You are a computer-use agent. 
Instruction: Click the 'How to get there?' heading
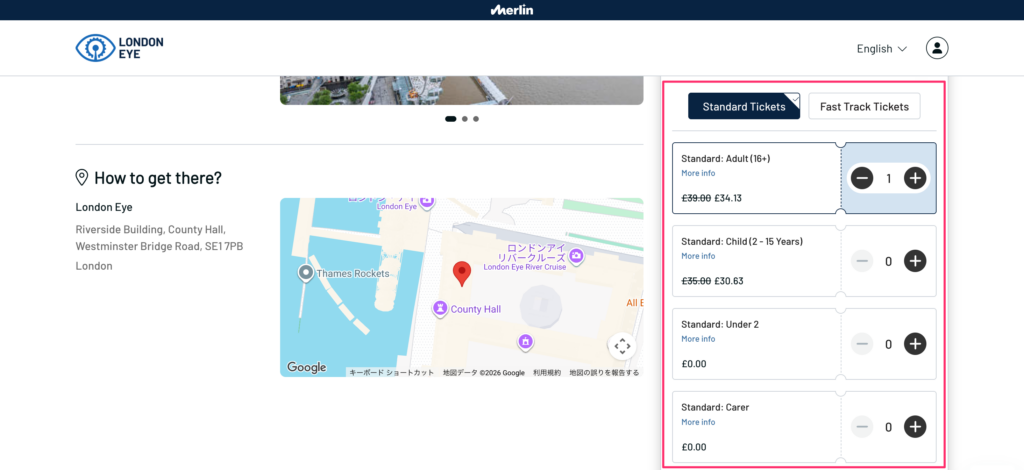coord(158,178)
